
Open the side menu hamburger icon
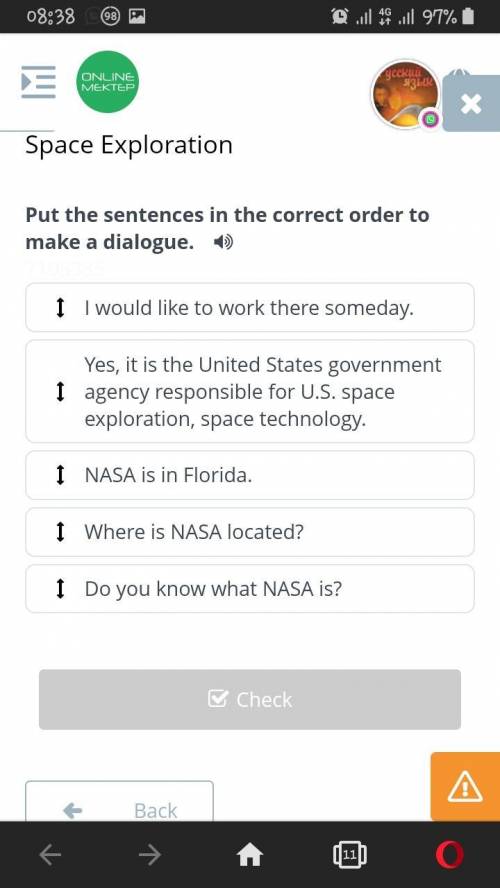pyautogui.click(x=39, y=82)
